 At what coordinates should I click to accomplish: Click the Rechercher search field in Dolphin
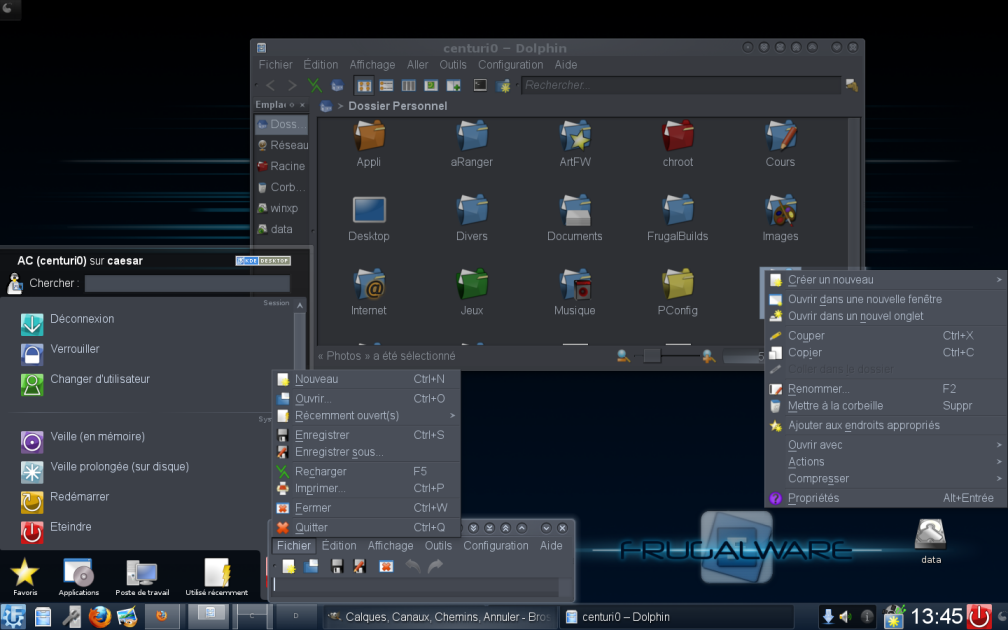point(681,85)
